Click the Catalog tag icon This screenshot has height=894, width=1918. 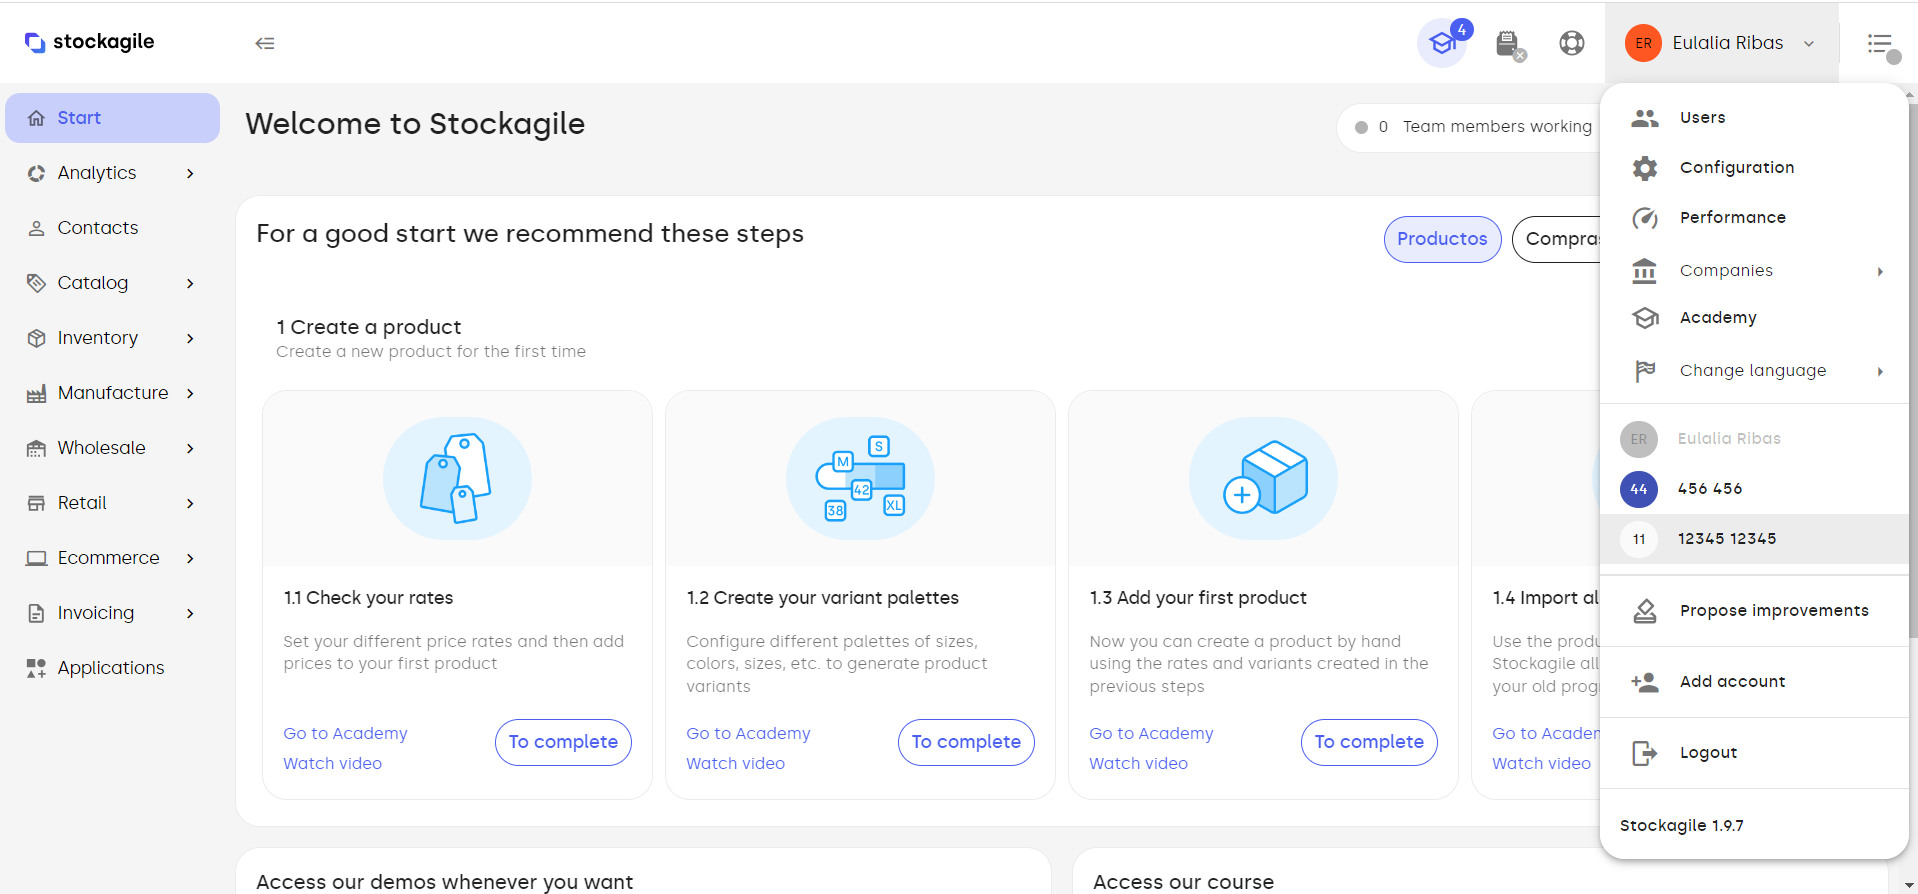pos(37,283)
